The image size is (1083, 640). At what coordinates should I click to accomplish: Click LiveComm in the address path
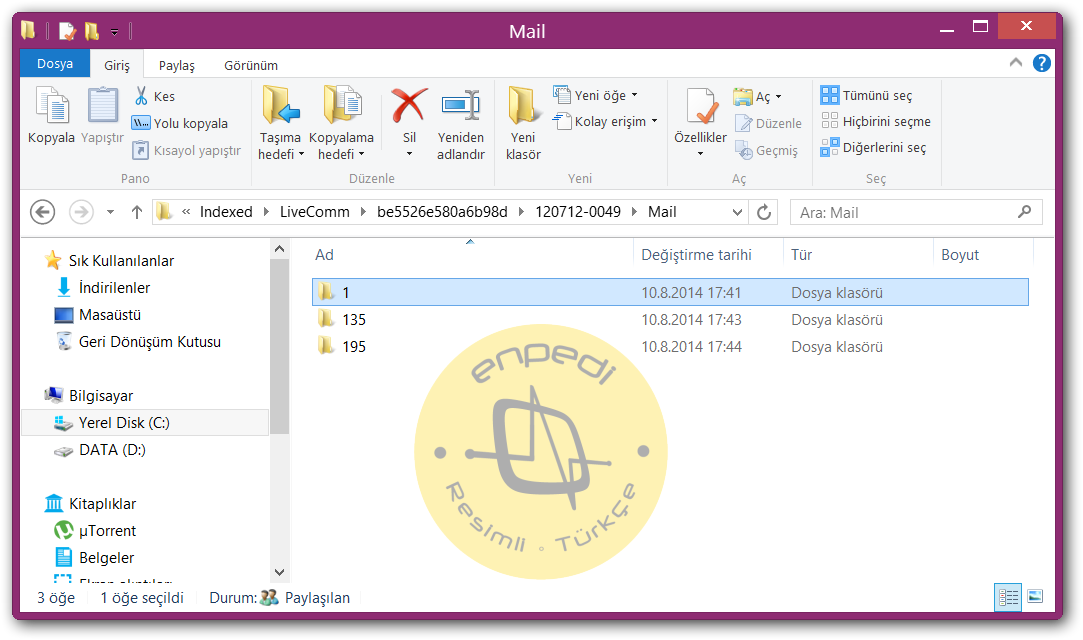tap(314, 212)
